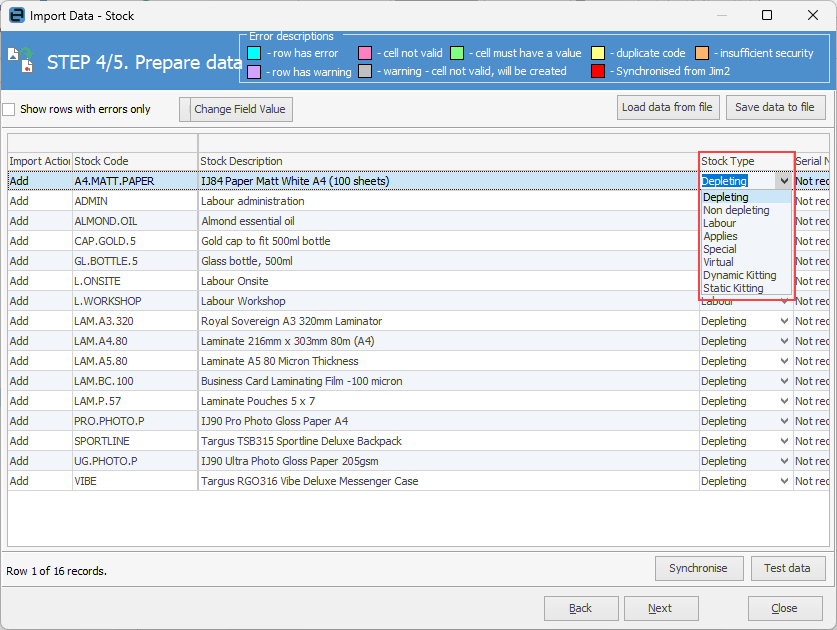This screenshot has width=837, height=630.
Task: Click the Test data button
Action: (787, 568)
